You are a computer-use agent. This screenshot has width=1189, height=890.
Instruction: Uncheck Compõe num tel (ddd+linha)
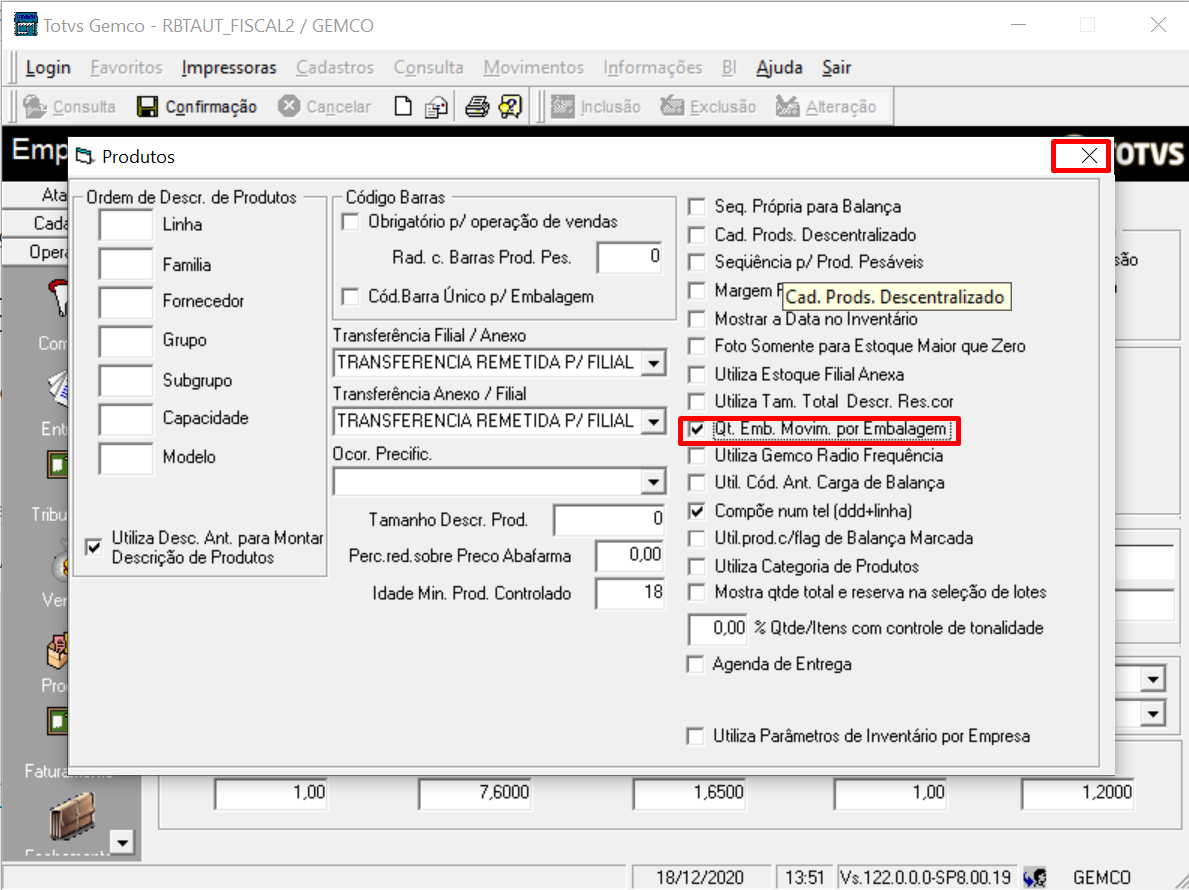(x=696, y=511)
